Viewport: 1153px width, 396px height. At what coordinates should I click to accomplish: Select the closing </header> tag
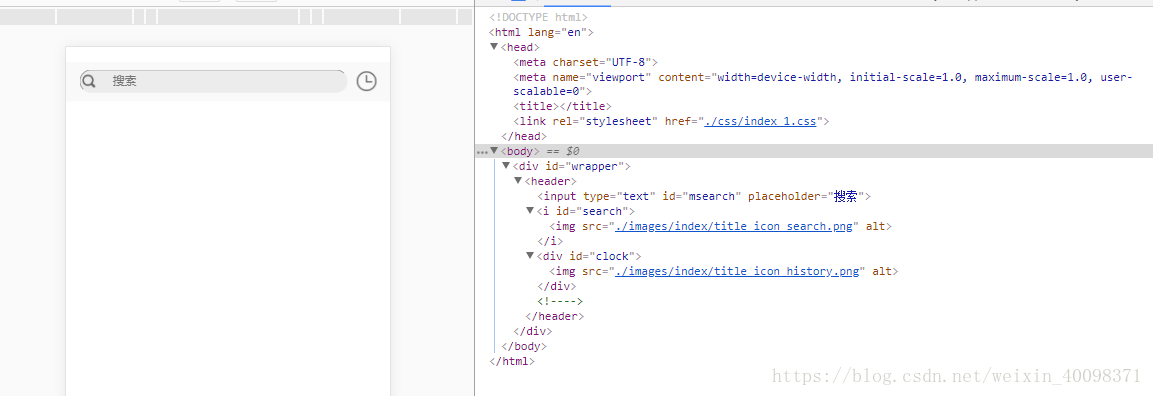(555, 316)
